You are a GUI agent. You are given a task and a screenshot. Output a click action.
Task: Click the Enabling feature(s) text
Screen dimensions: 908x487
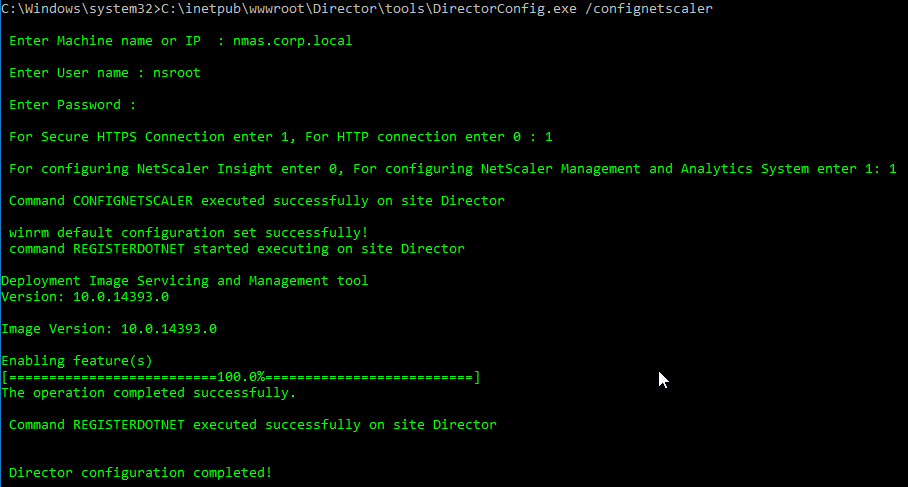(x=76, y=361)
